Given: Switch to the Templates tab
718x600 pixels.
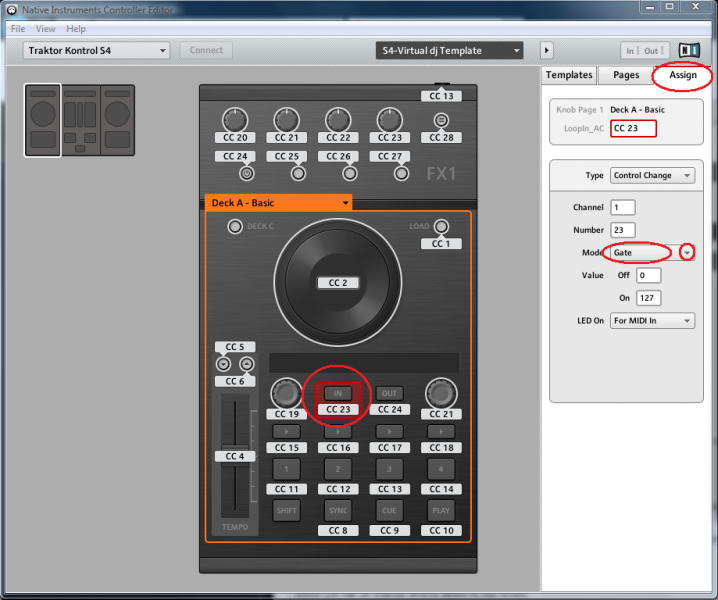Looking at the screenshot, I should click(569, 75).
